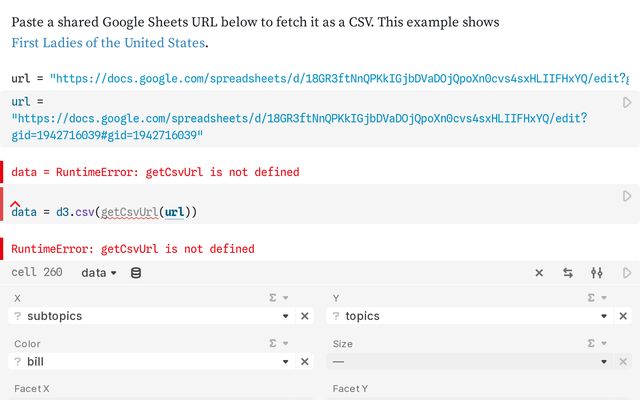Open First Ladies of the United States link
Screen dimensions: 640x400
pyautogui.click(x=108, y=42)
